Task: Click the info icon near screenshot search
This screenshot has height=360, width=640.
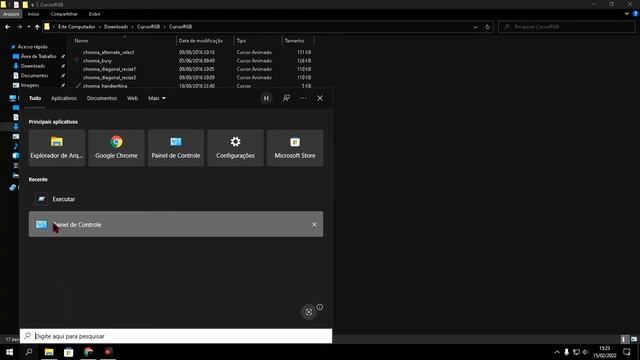Action: pyautogui.click(x=320, y=307)
